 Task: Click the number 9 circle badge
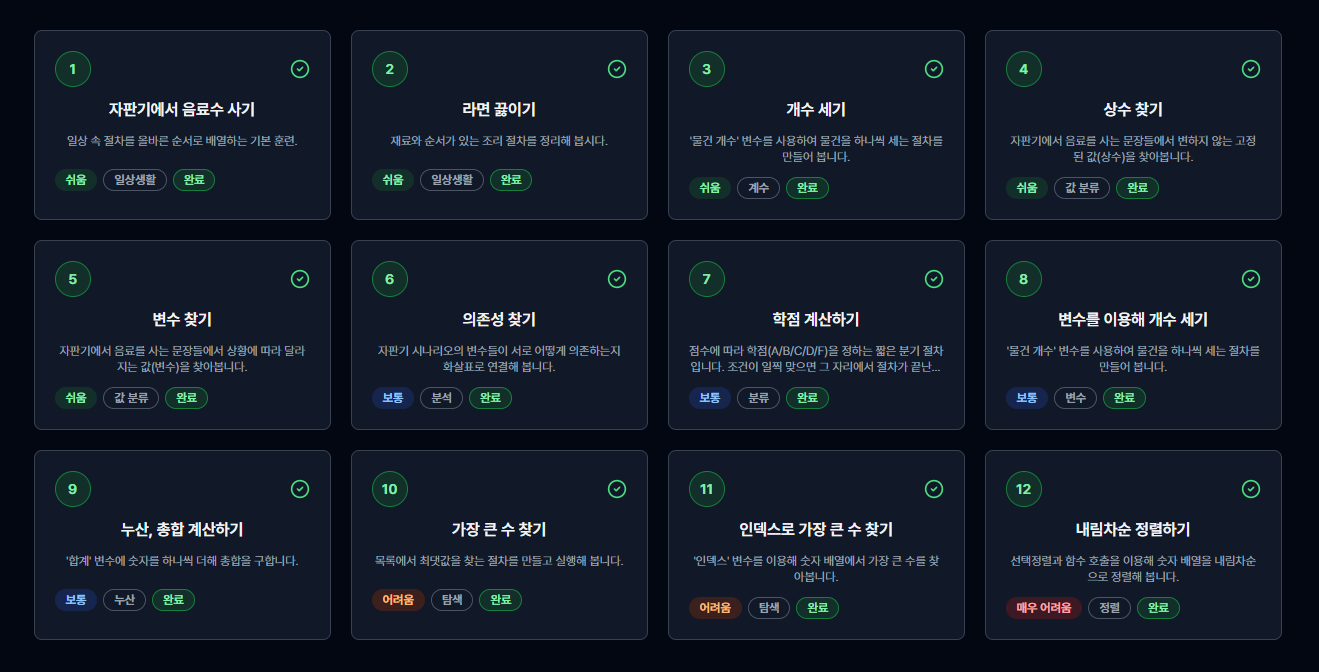[x=73, y=489]
